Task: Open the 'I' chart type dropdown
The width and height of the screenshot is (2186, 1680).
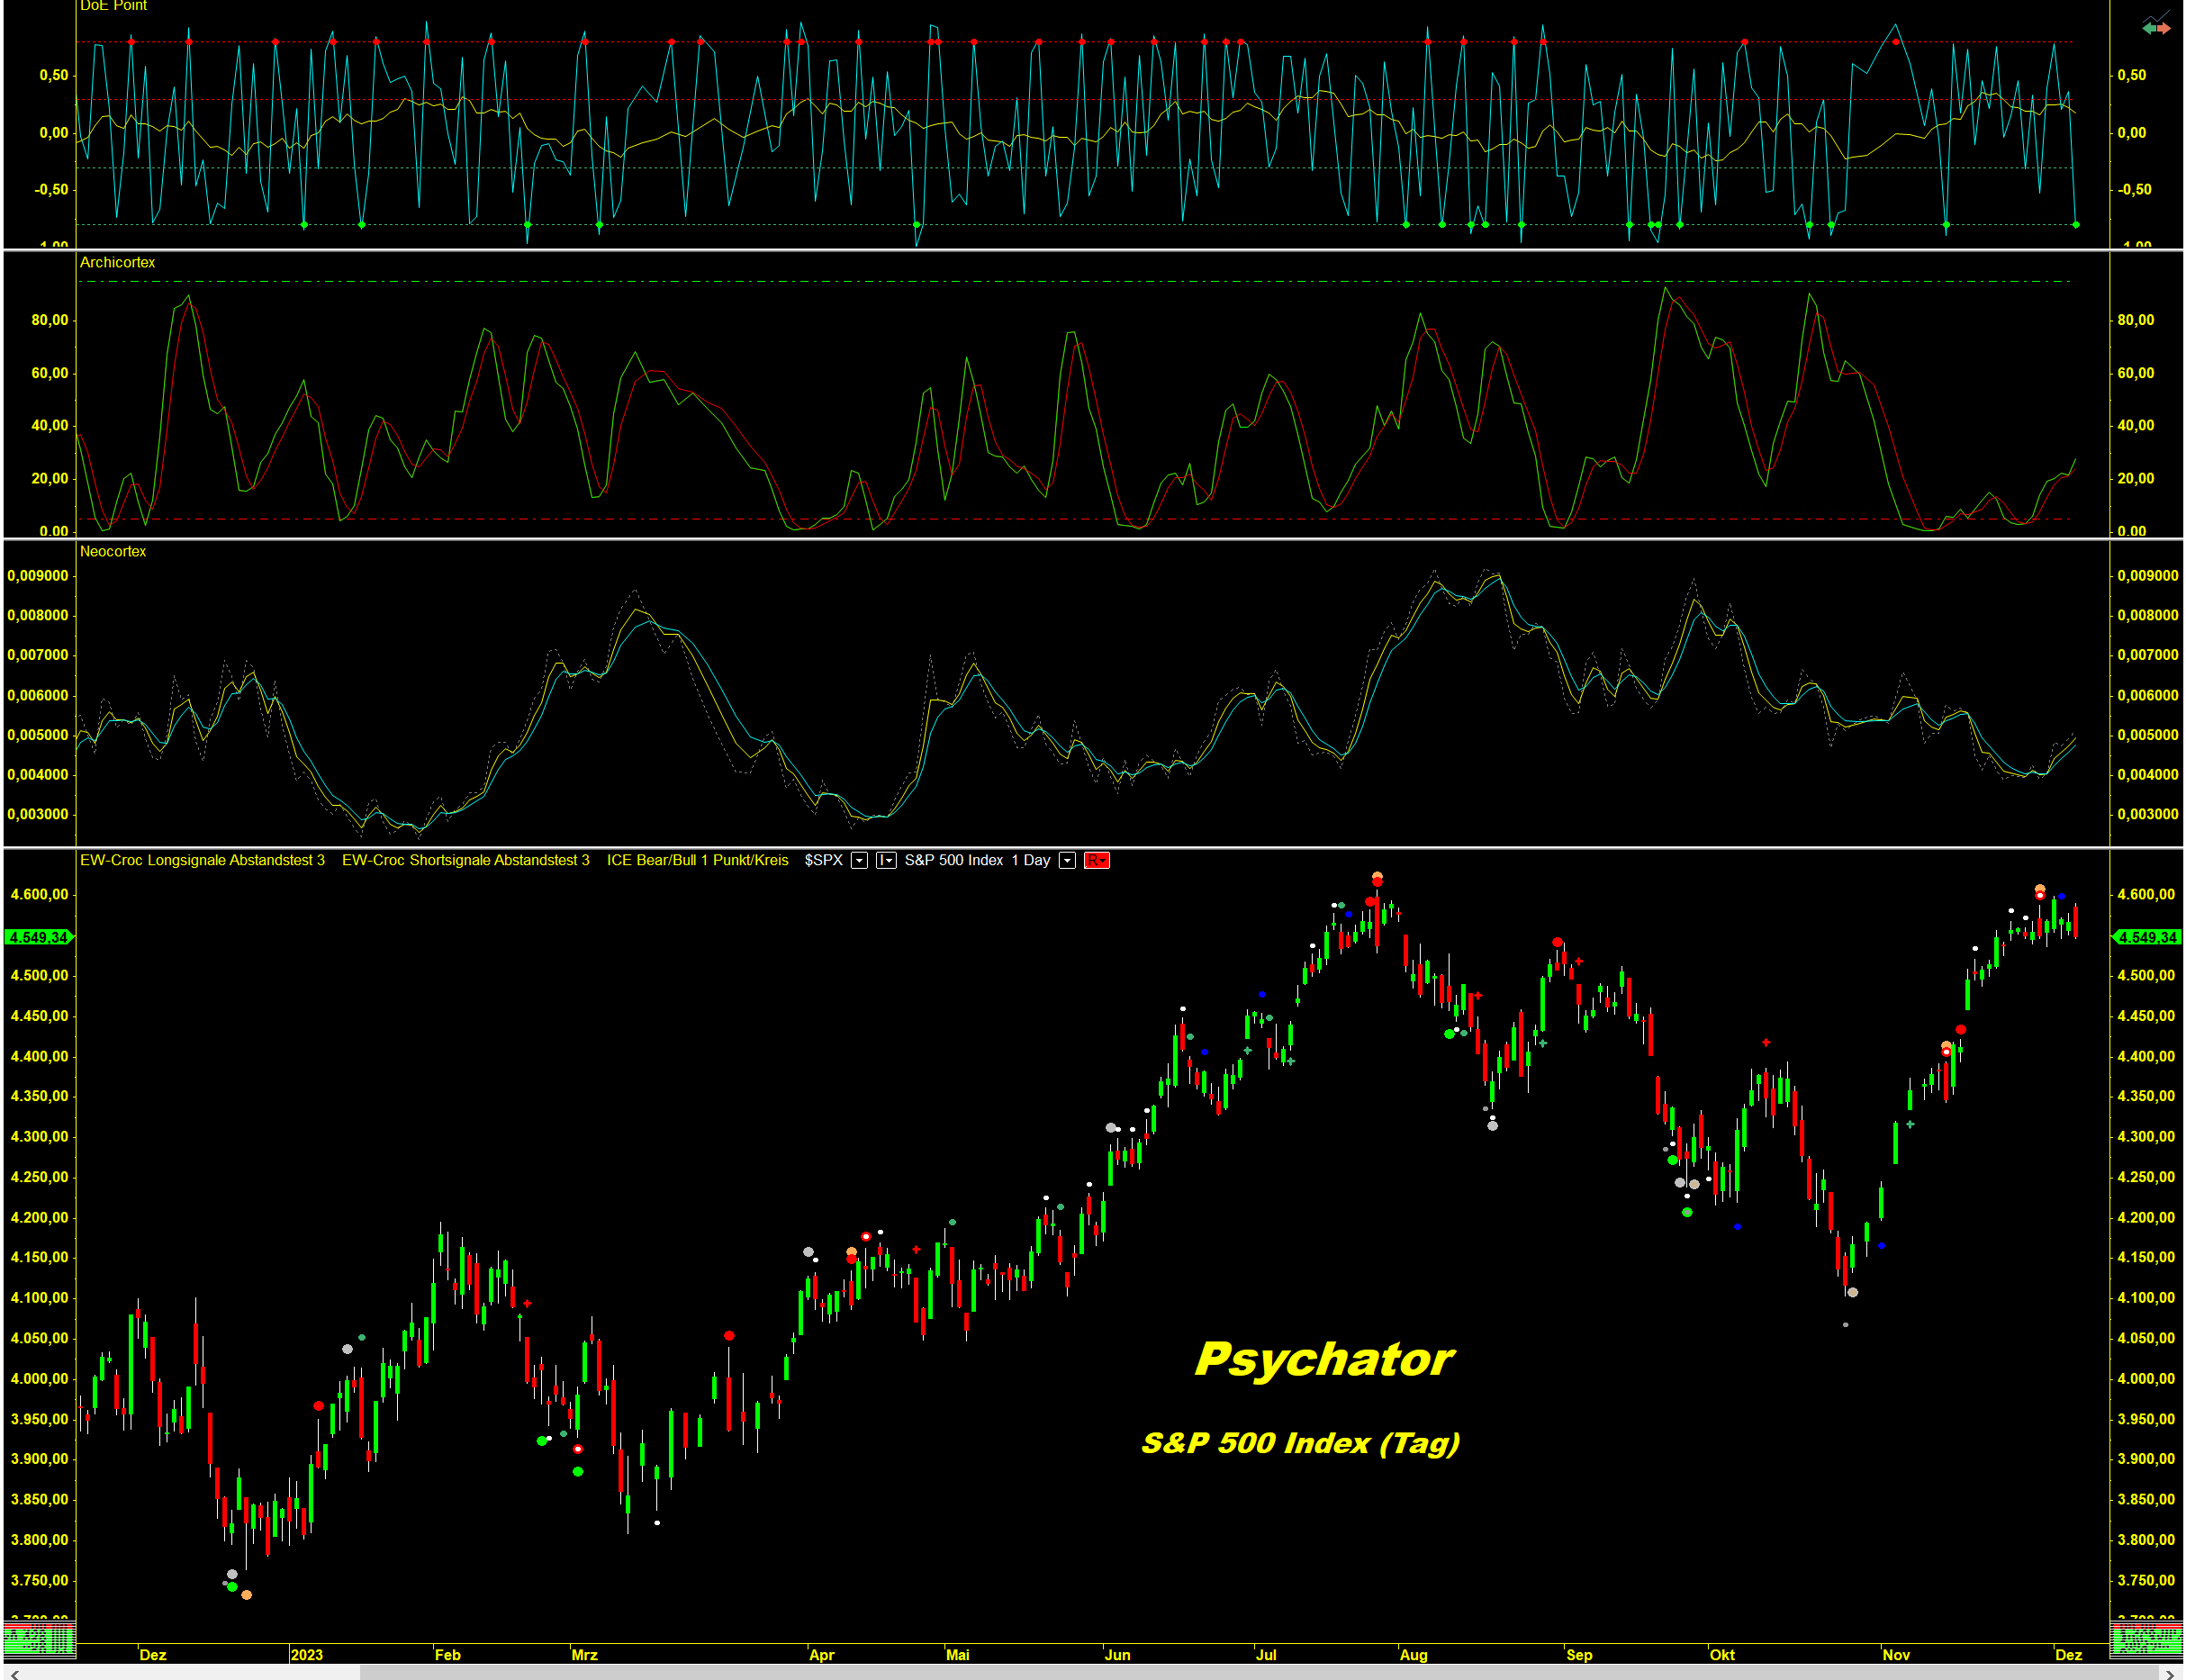Action: click(x=886, y=860)
